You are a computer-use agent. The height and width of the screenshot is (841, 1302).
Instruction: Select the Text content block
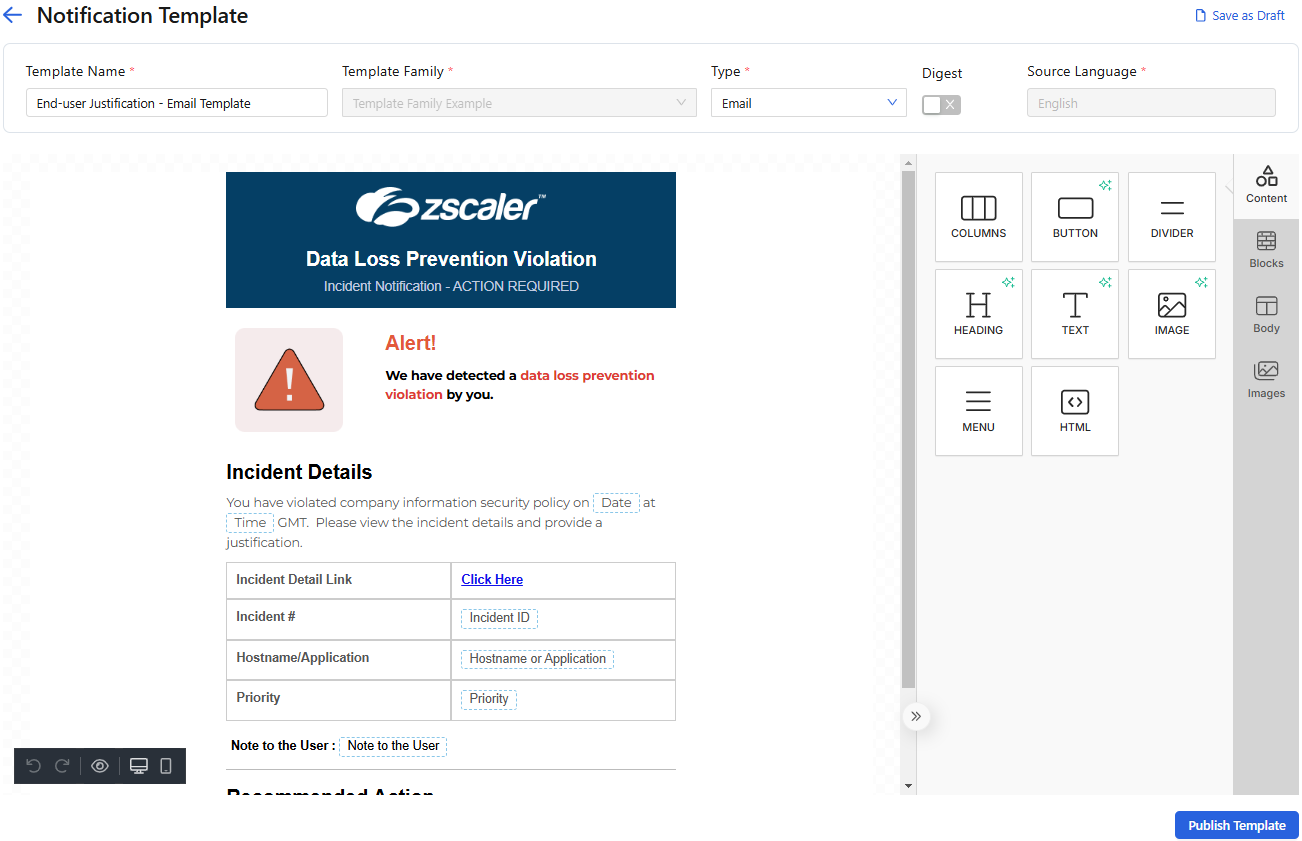[x=1074, y=313]
